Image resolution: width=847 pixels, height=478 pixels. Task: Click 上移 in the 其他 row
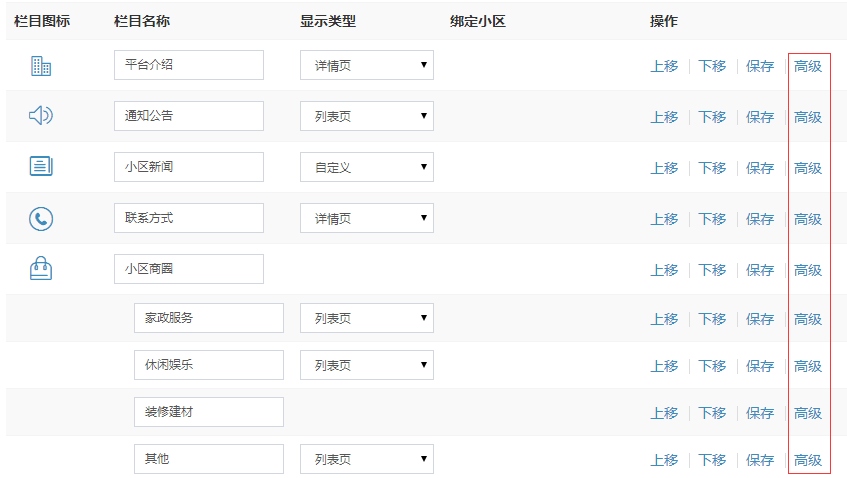[664, 460]
